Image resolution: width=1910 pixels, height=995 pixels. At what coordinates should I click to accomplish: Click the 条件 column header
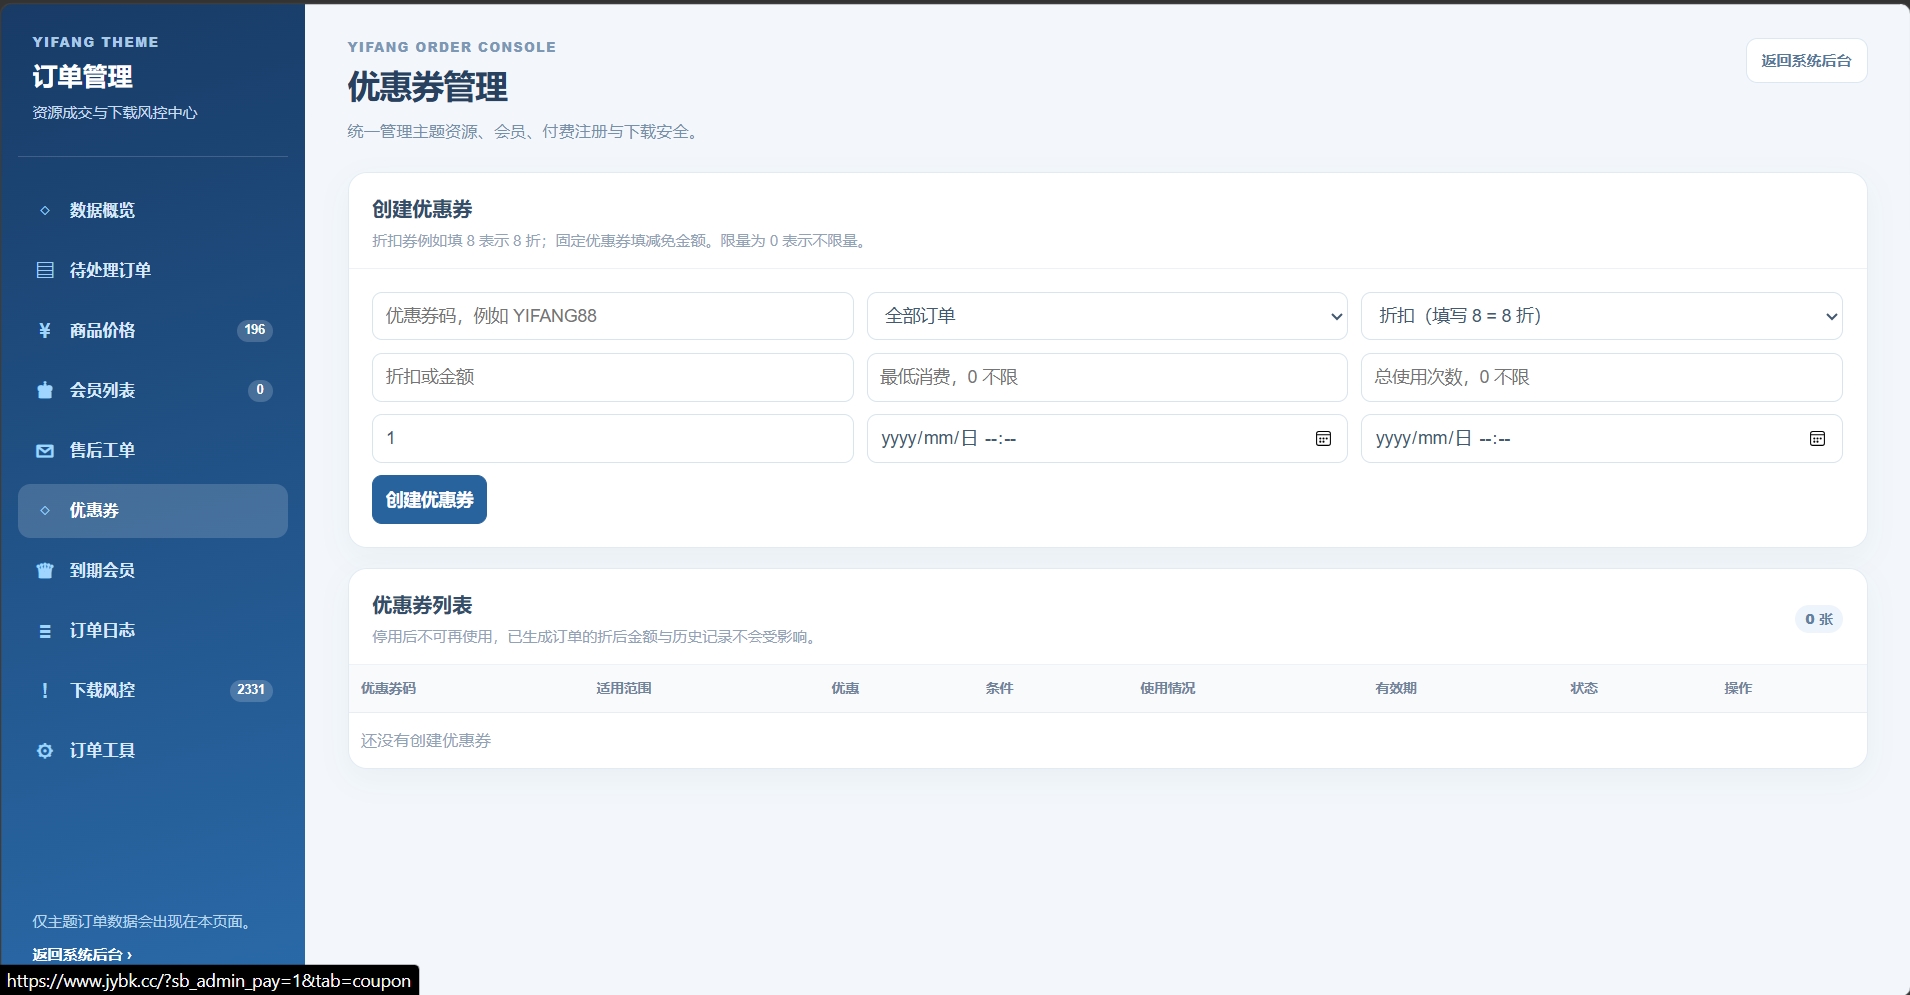point(999,688)
